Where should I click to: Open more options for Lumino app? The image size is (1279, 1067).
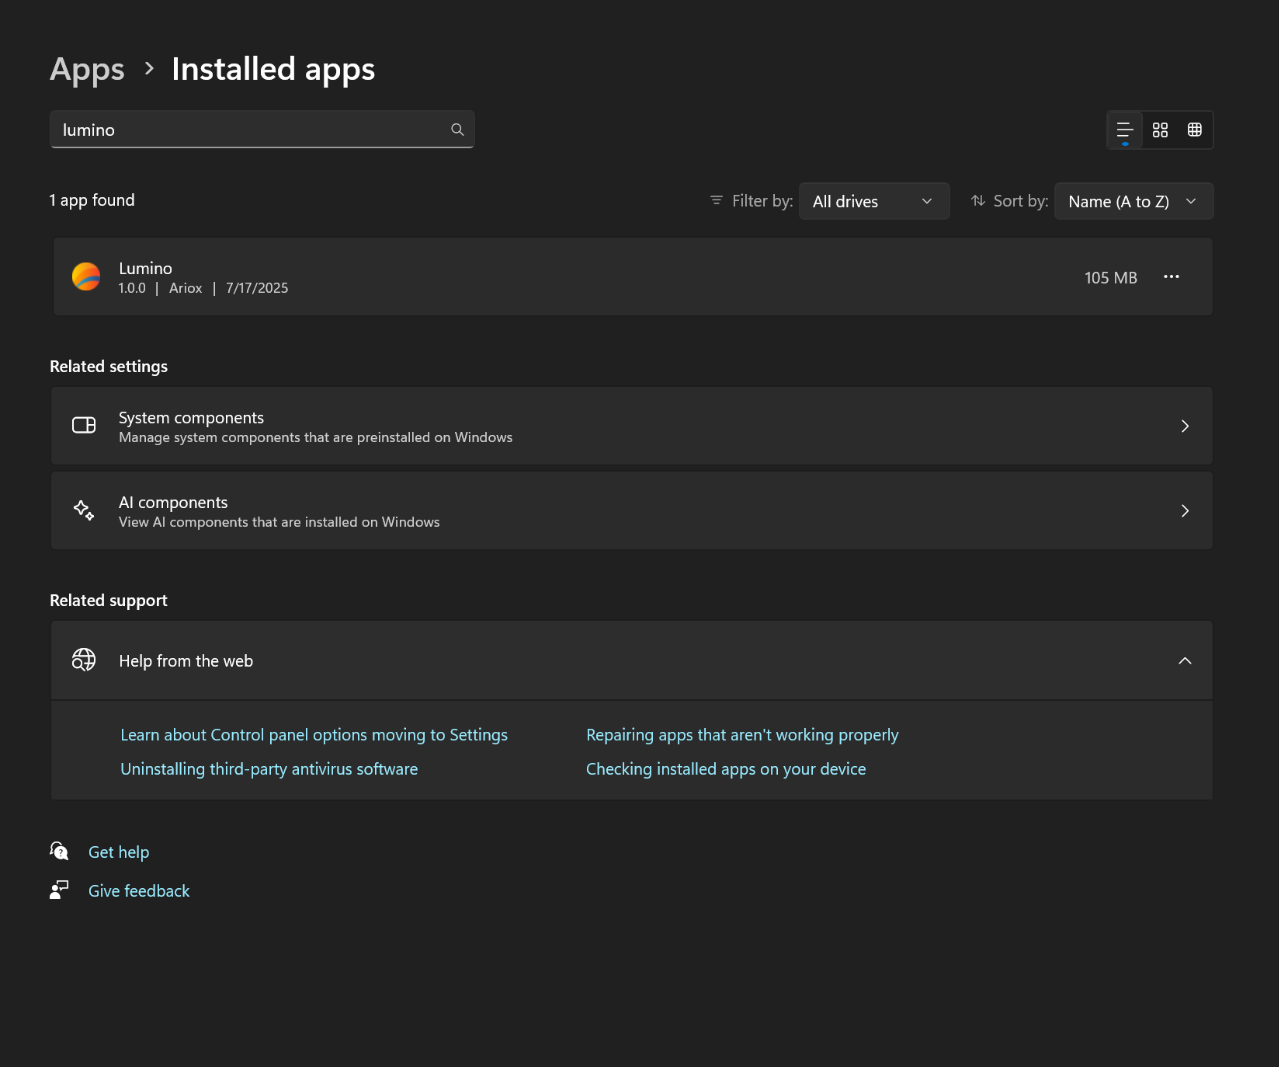tap(1171, 277)
